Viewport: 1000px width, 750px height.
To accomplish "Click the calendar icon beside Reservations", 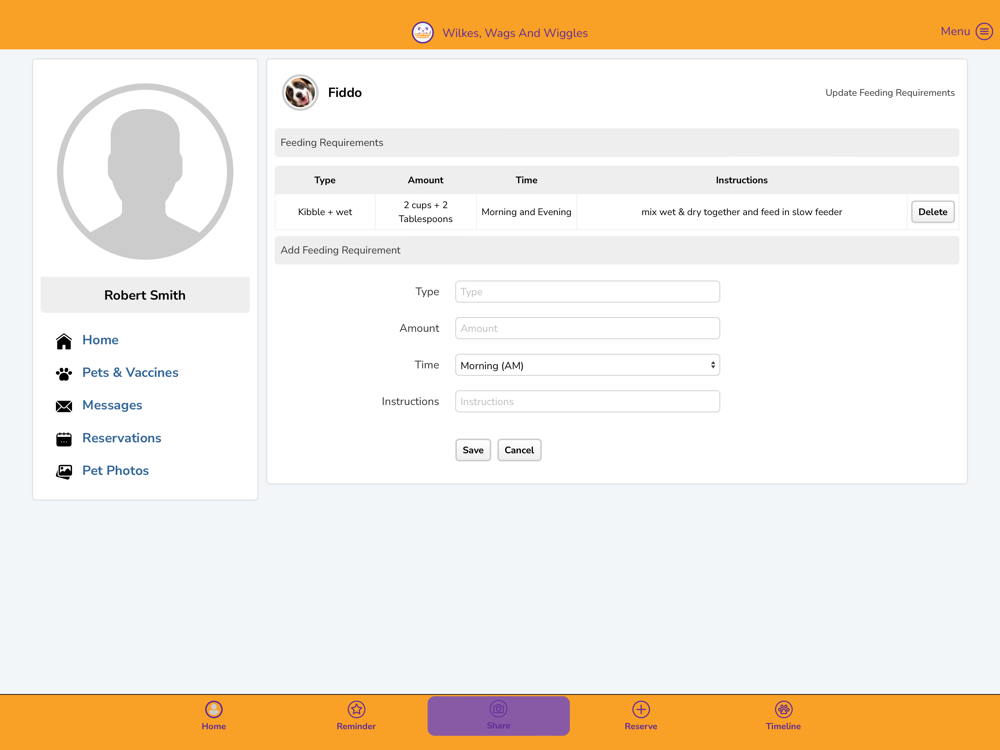I will [x=64, y=439].
